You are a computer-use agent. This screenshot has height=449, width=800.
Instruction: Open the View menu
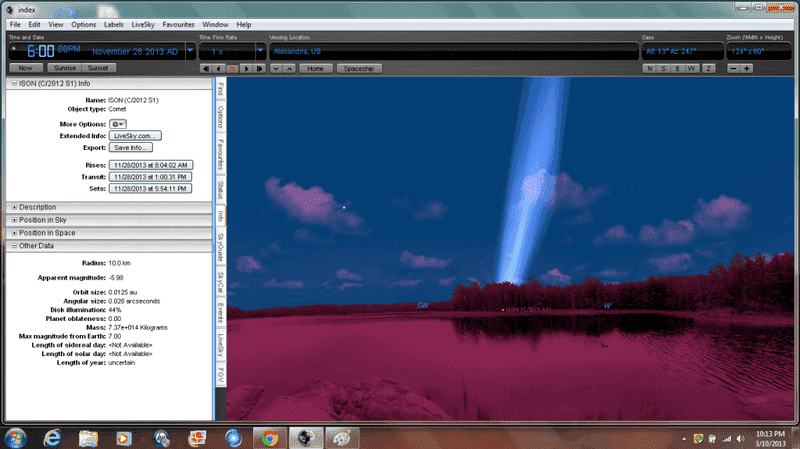[56, 24]
